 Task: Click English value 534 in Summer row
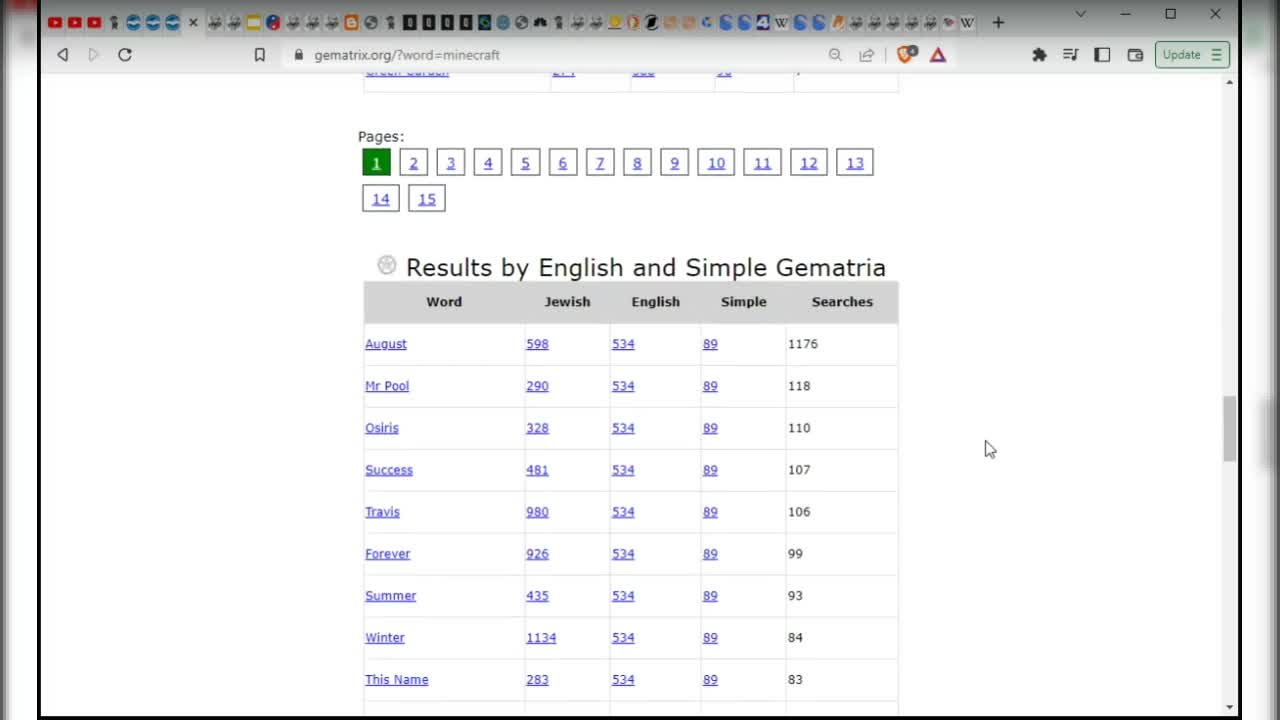(x=623, y=596)
